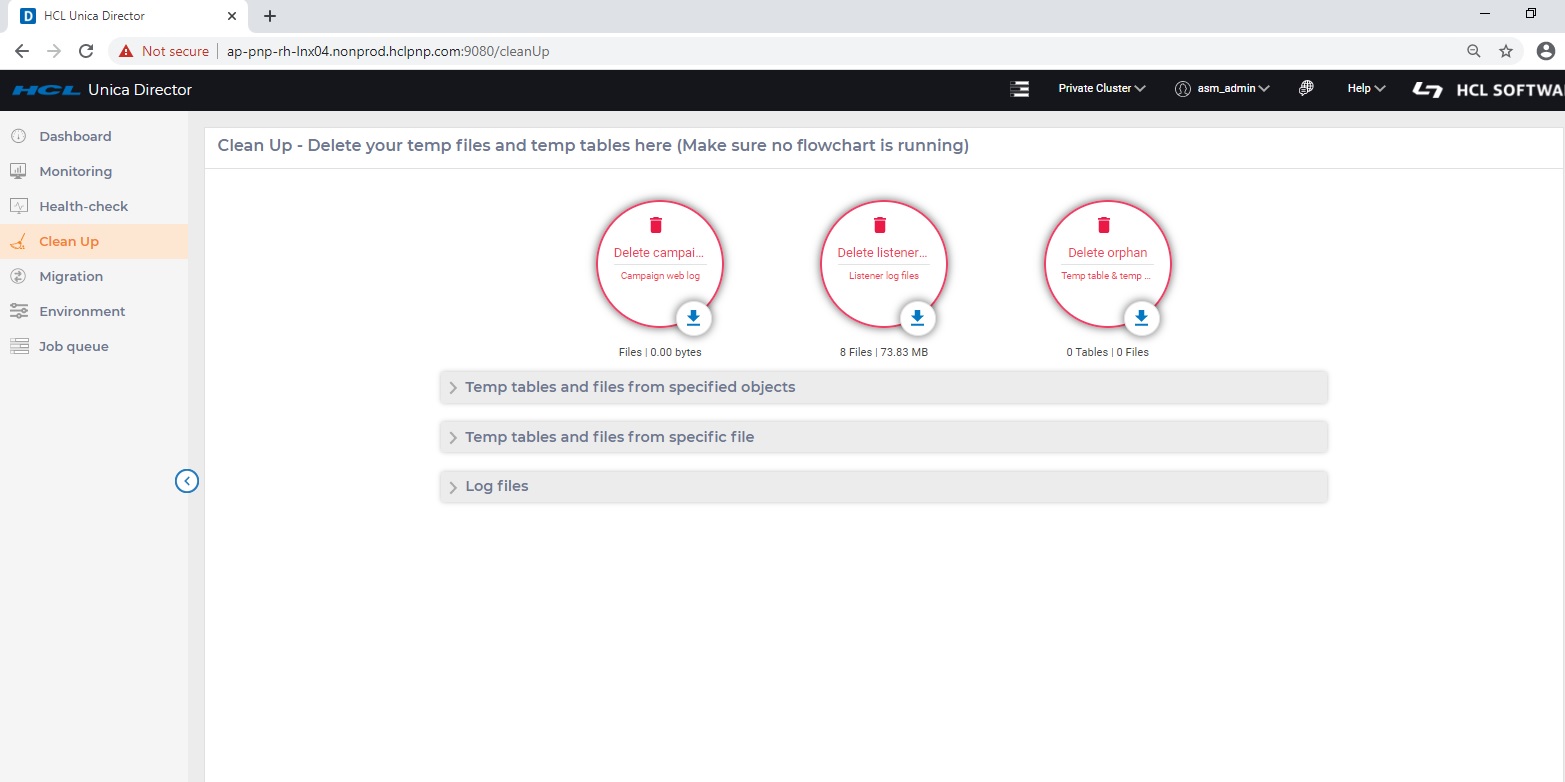
Task: Click the Monitoring chart icon
Action: point(18,171)
